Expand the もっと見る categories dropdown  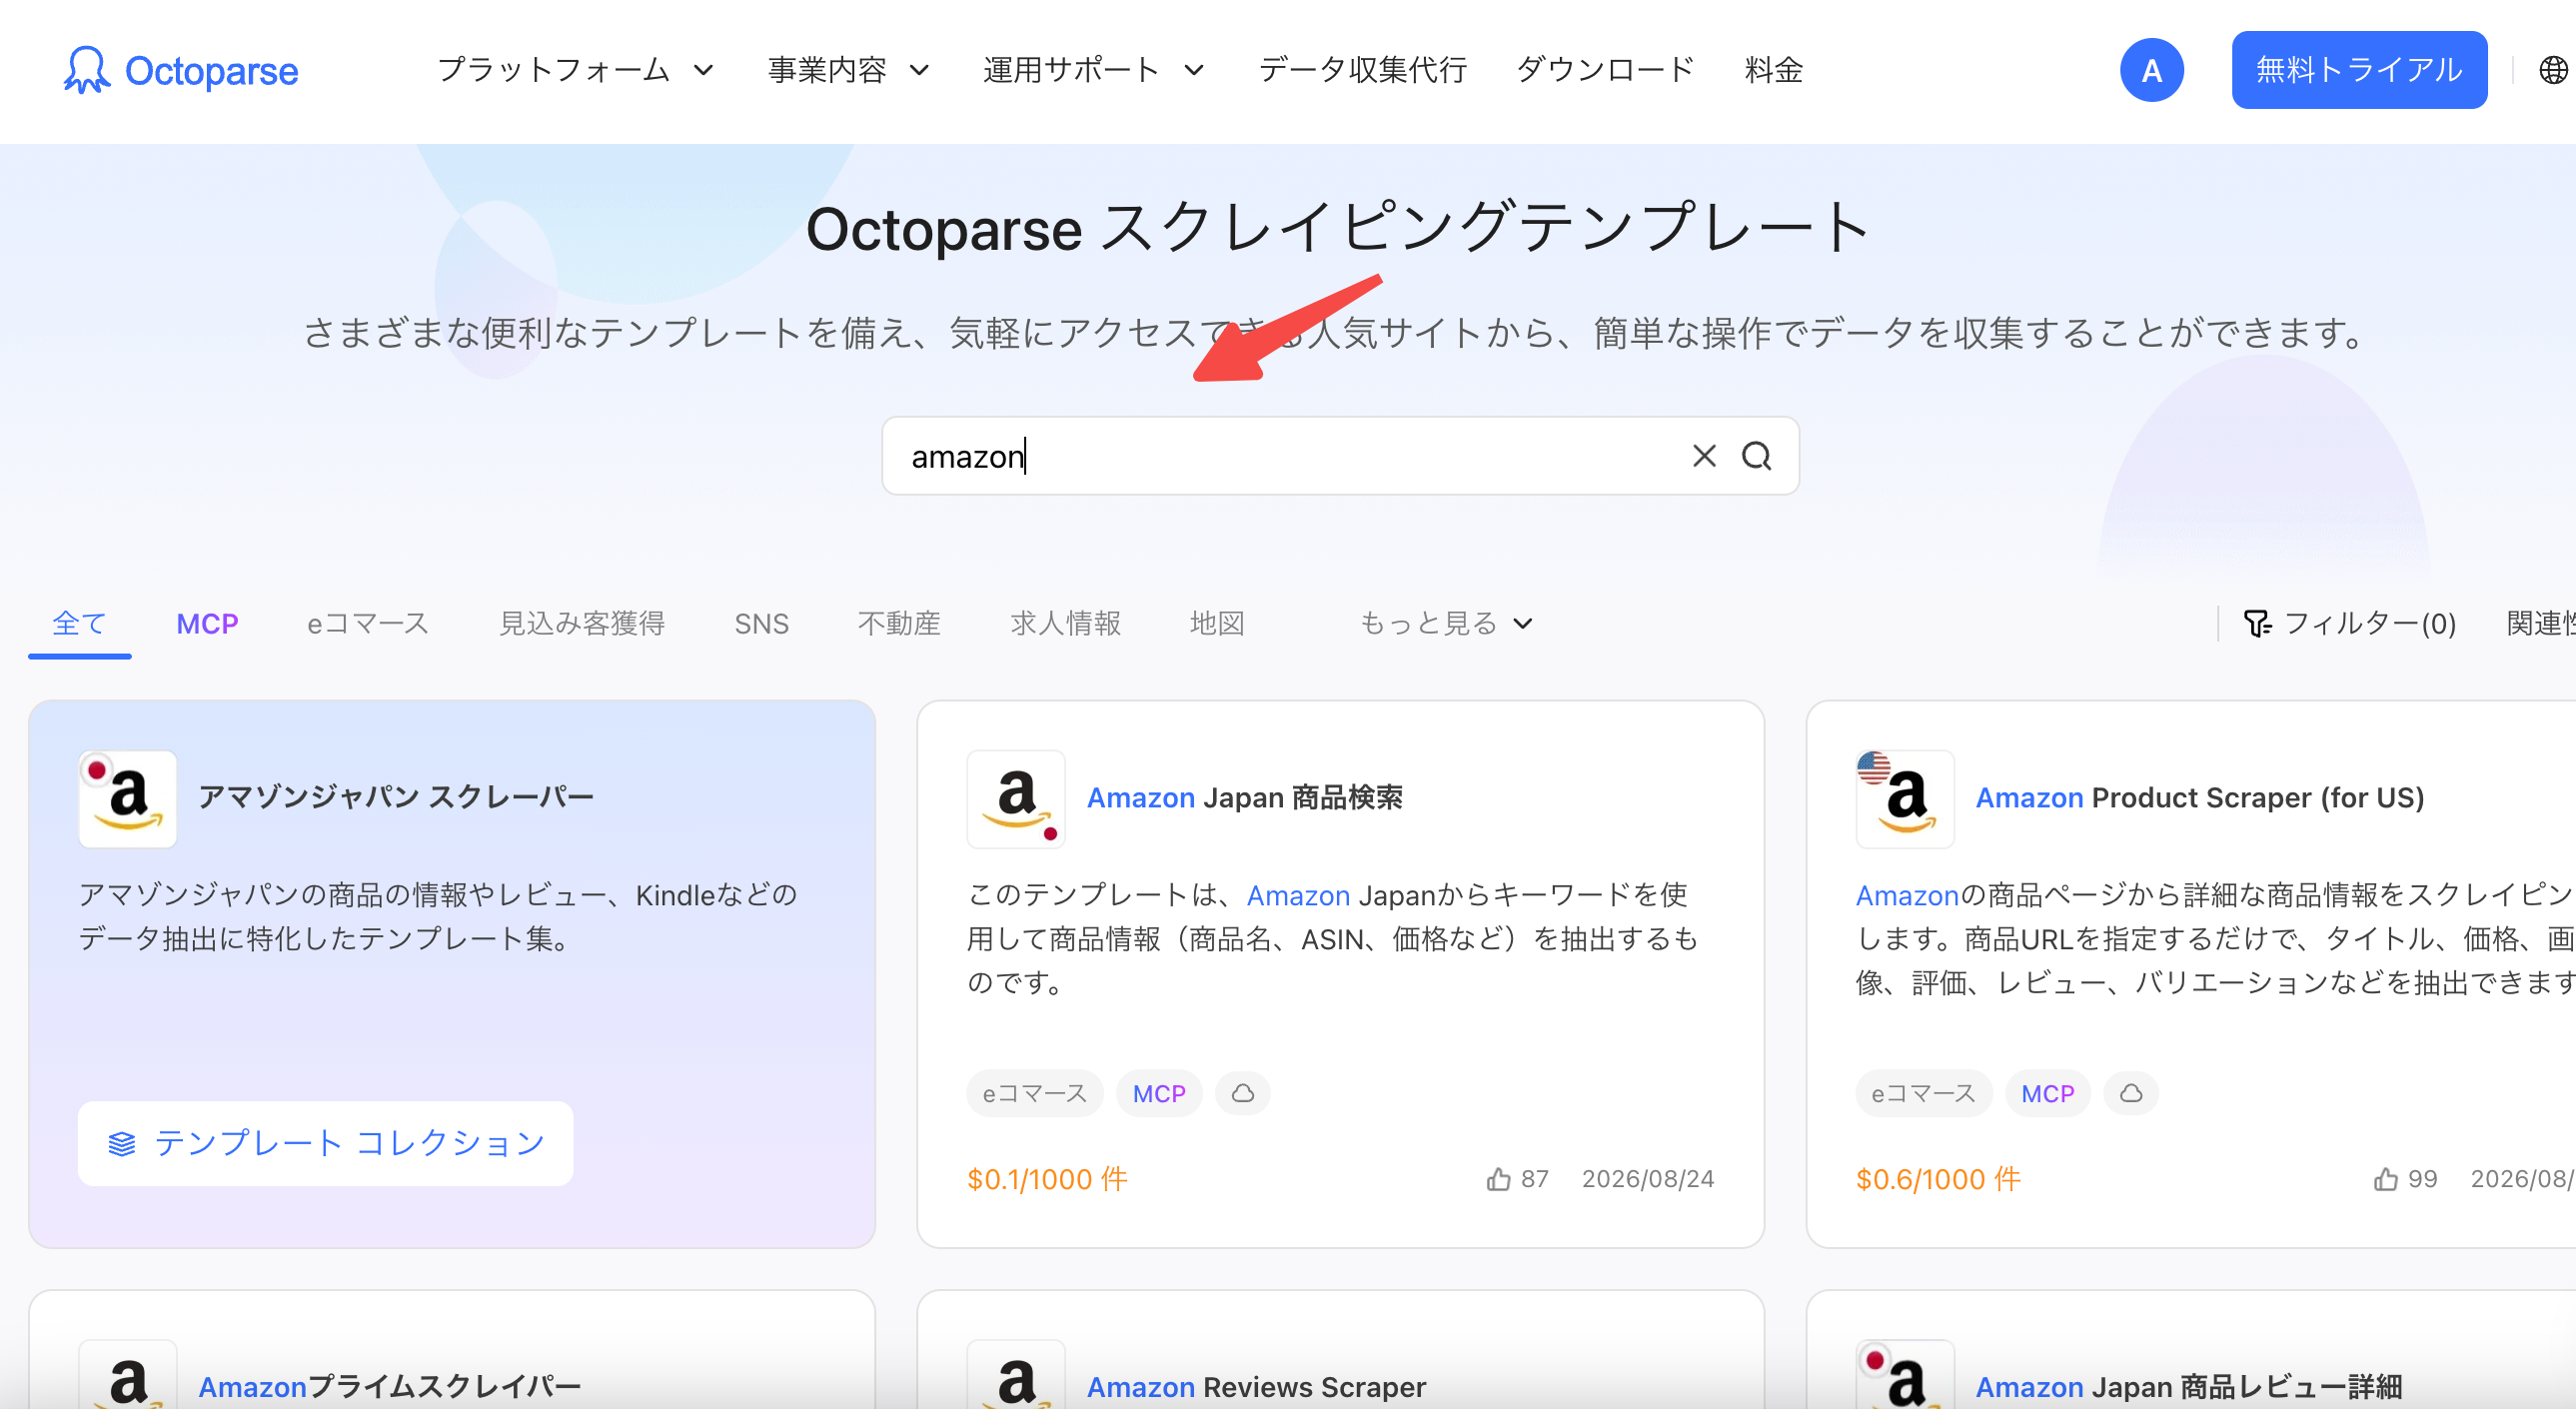1446,624
